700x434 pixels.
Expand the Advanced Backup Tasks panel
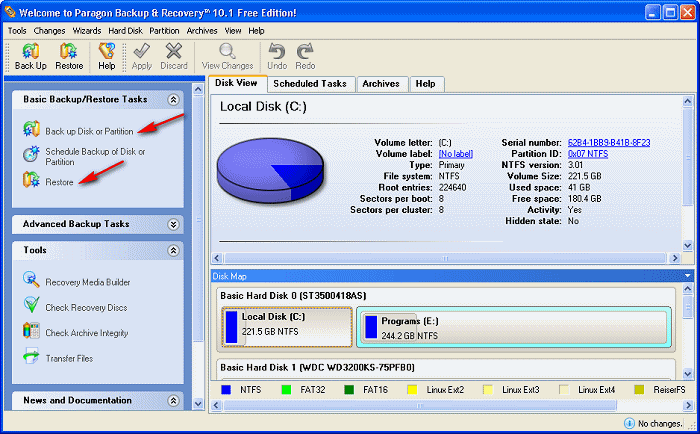[x=173, y=224]
